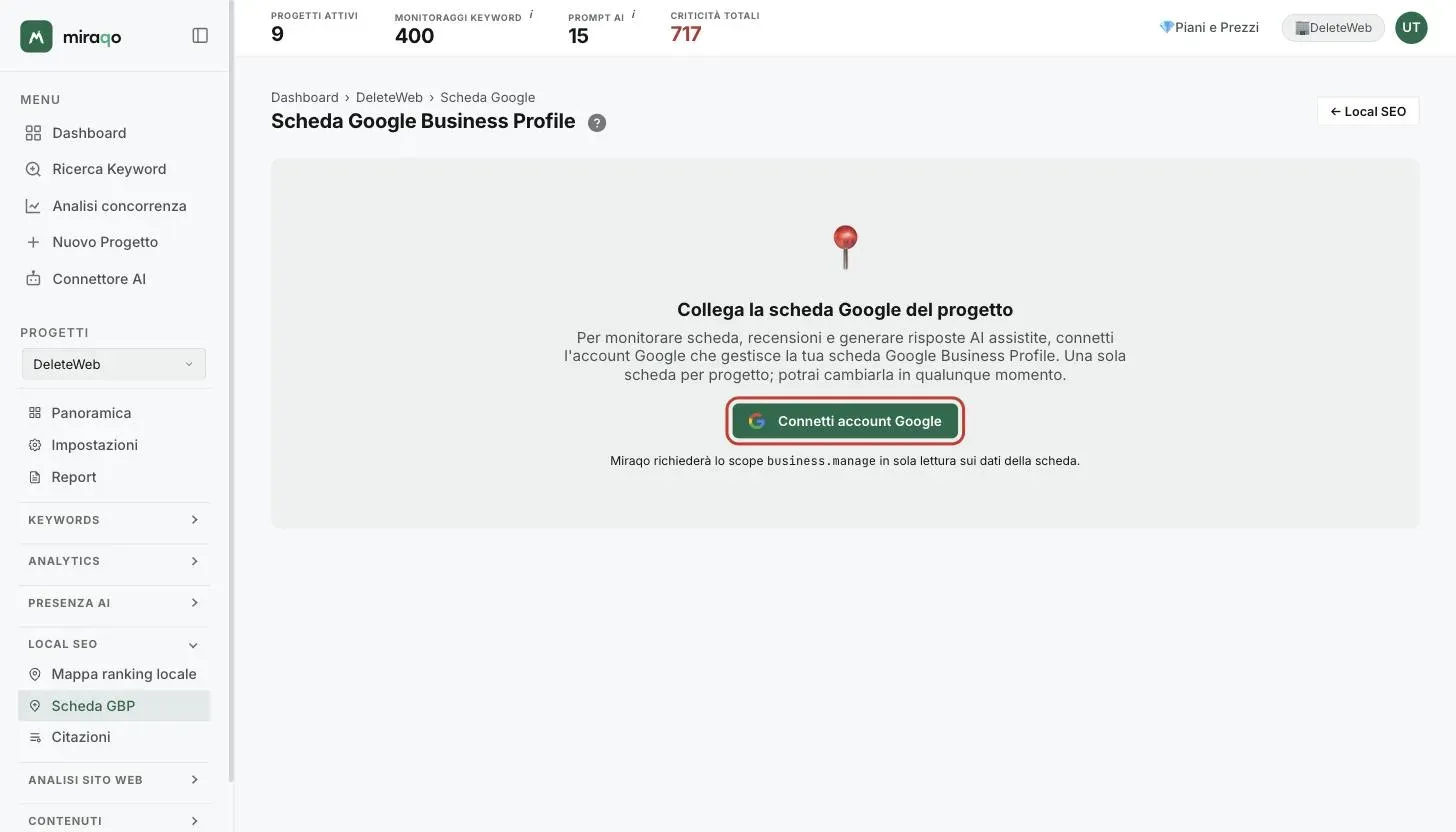The width and height of the screenshot is (1456, 832).
Task: Click the pin icon for Mappa ranking locale
Action: point(35,674)
